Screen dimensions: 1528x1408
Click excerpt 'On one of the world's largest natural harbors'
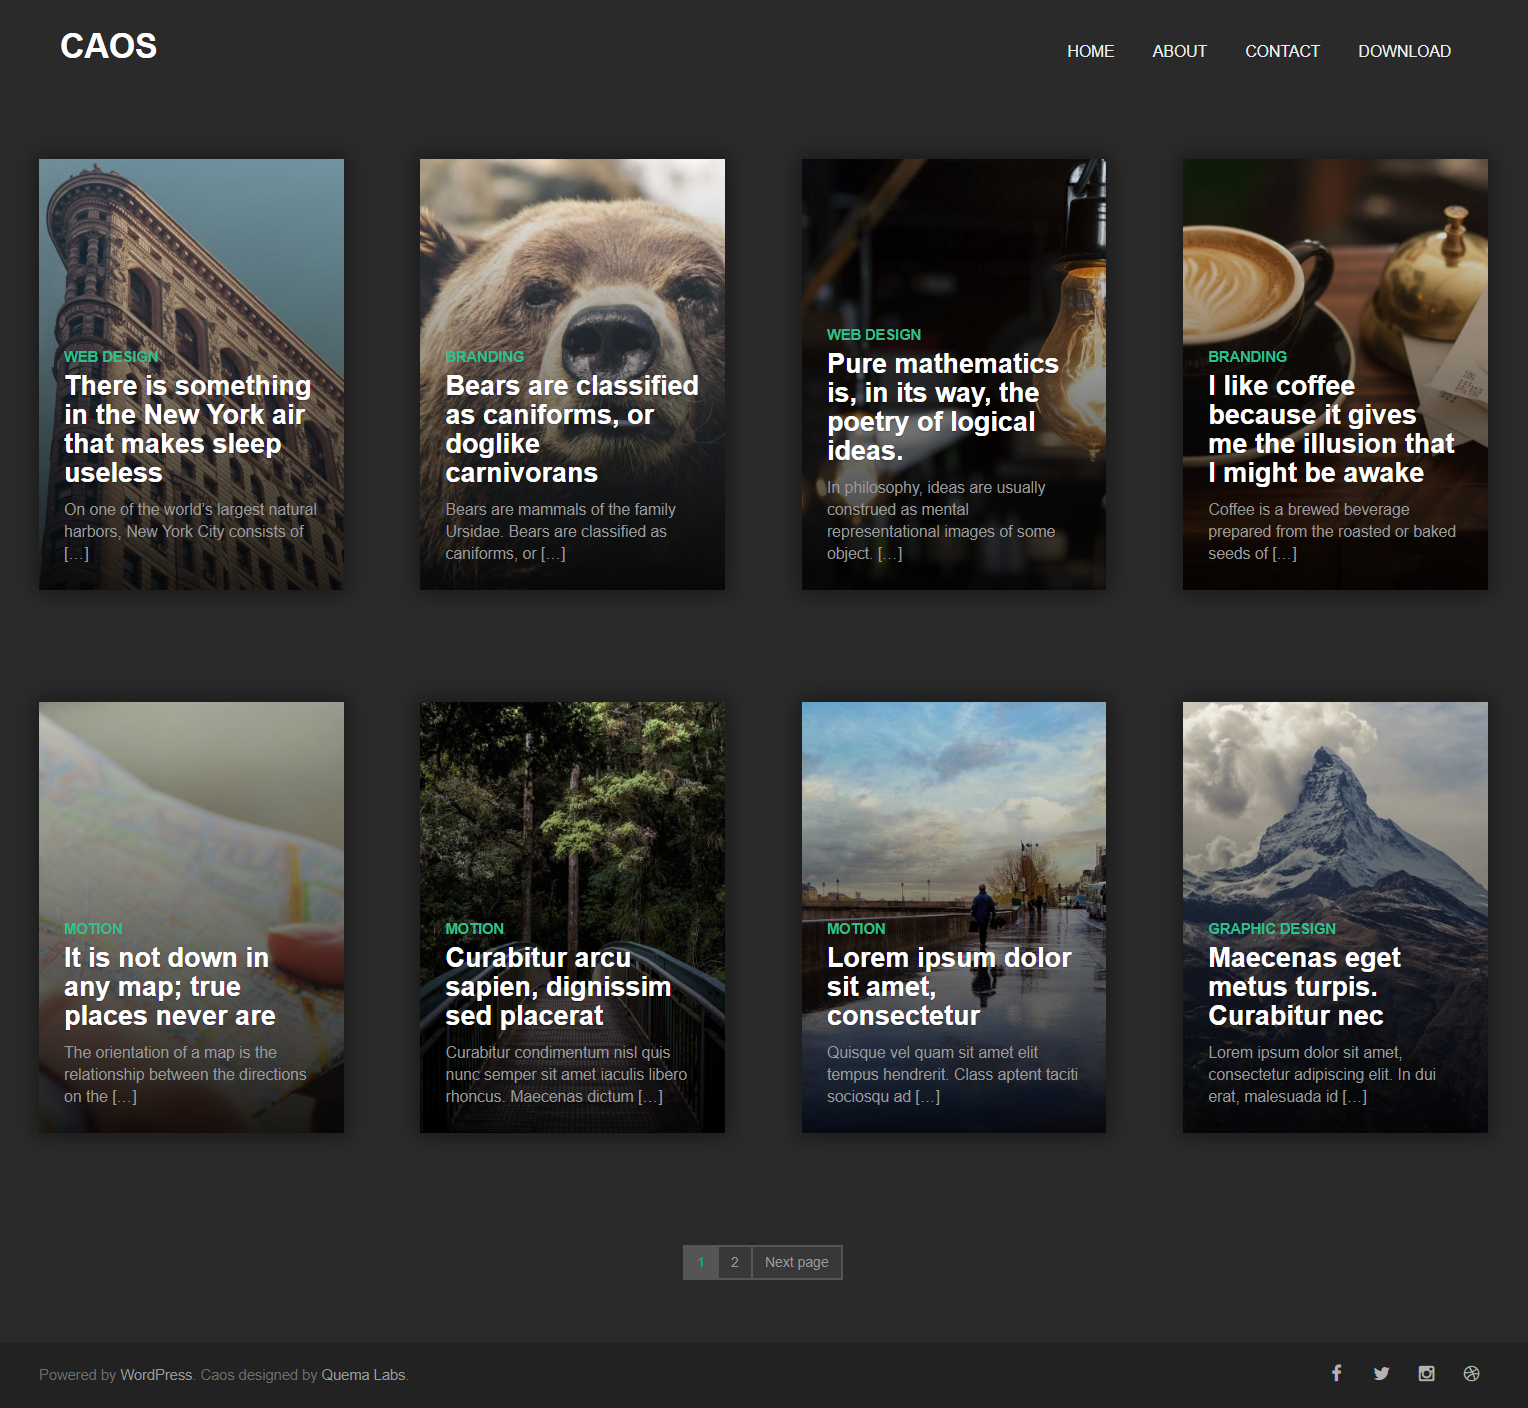pos(190,531)
